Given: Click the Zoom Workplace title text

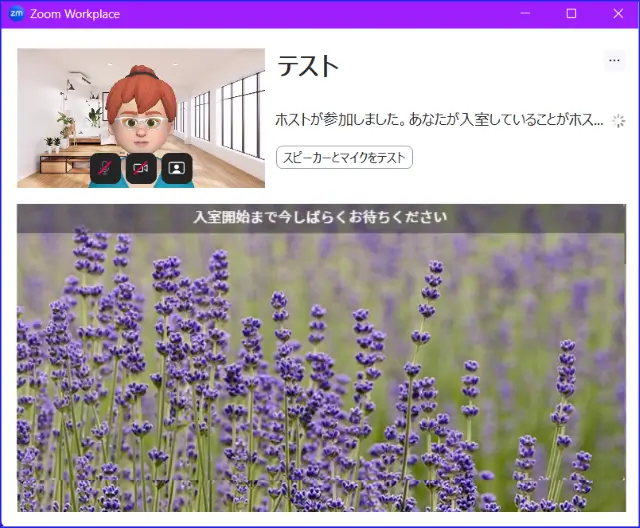Looking at the screenshot, I should 75,14.
